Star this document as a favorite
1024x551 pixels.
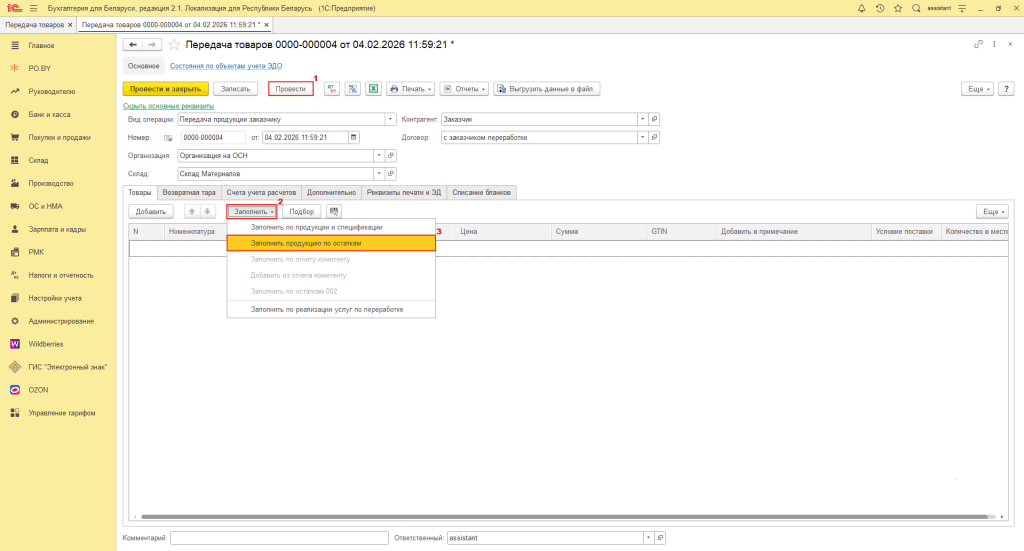click(174, 45)
